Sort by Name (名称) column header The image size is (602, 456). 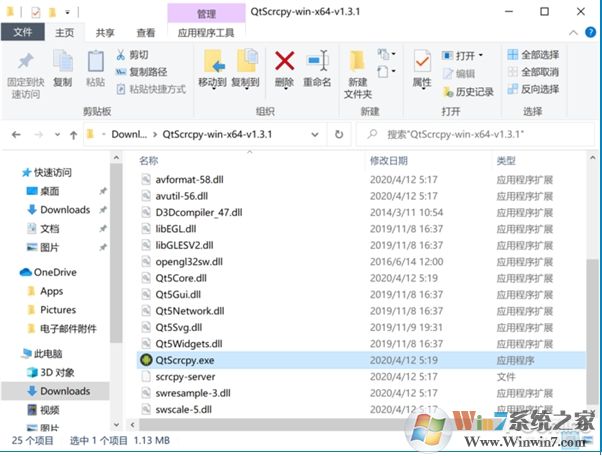coord(149,160)
